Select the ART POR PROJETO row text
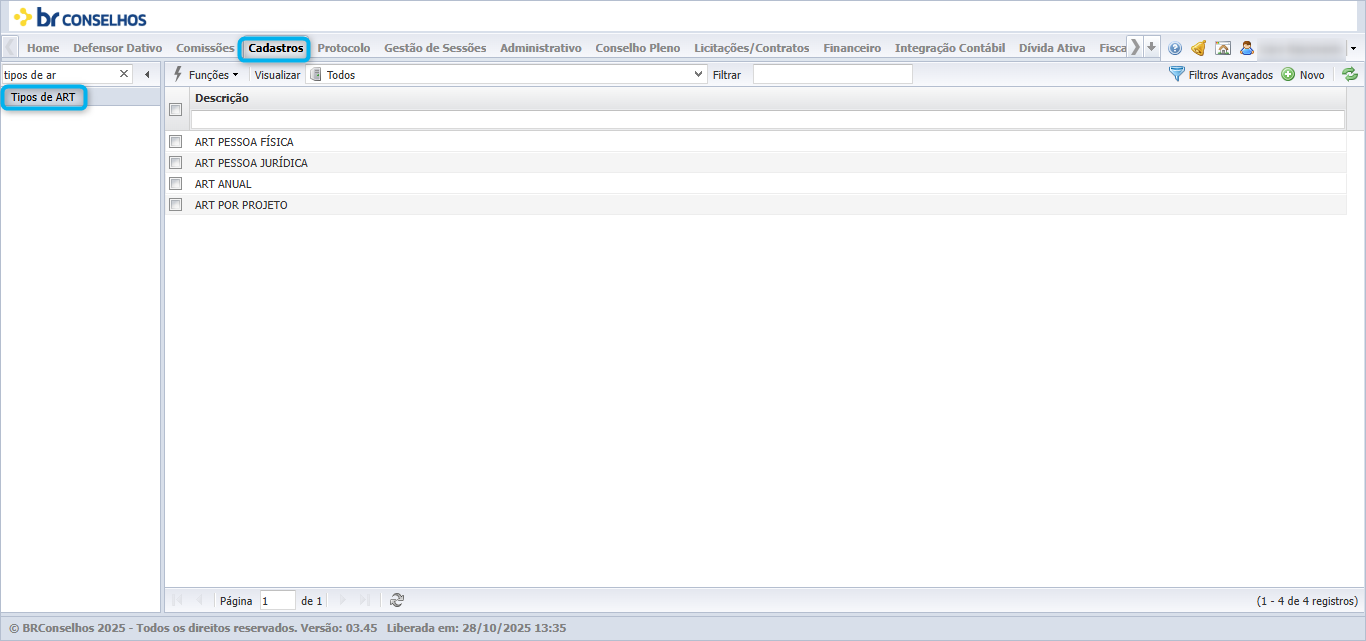 pyautogui.click(x=241, y=205)
